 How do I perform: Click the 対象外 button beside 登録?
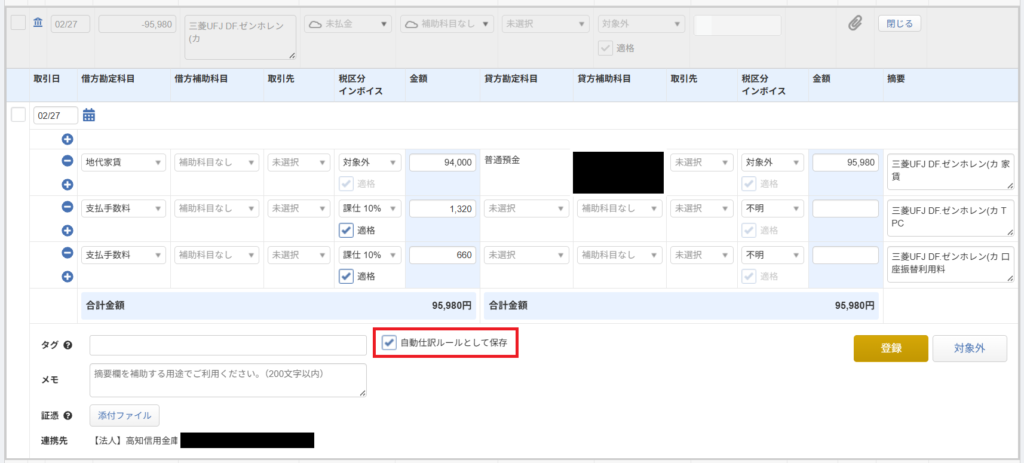coord(970,348)
